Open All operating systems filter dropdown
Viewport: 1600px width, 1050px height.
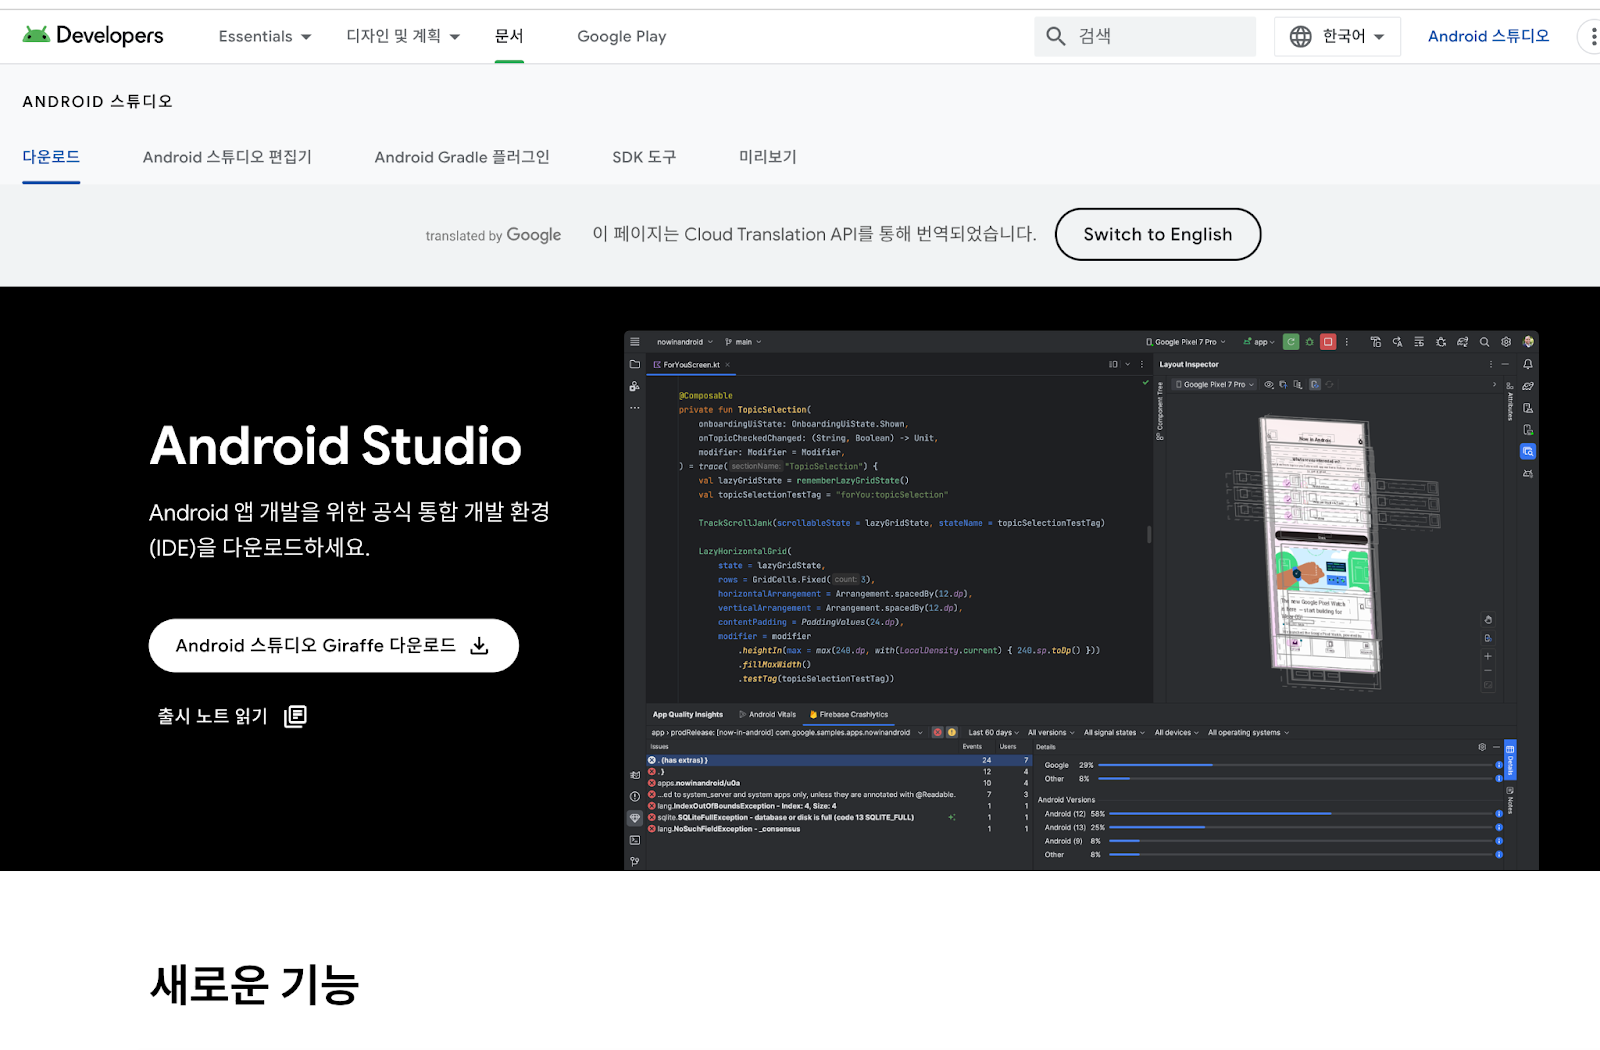(x=1248, y=733)
